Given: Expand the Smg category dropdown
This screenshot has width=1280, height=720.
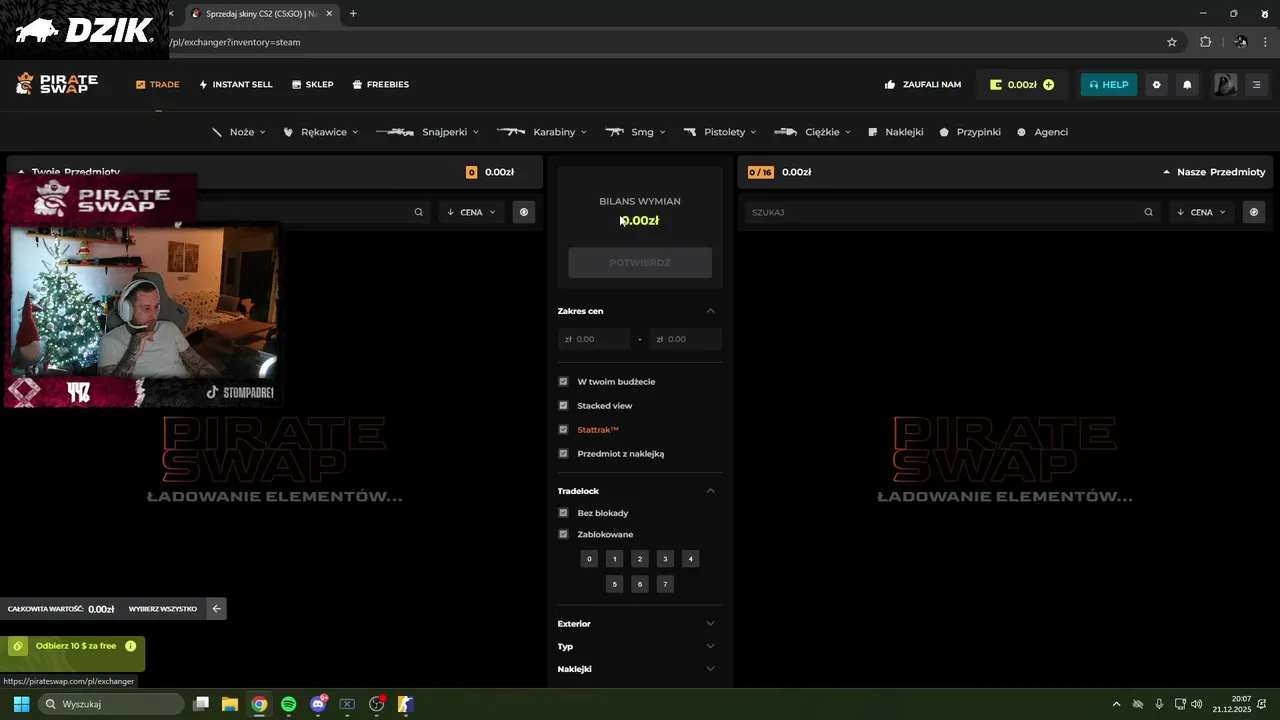Looking at the screenshot, I should 635,132.
